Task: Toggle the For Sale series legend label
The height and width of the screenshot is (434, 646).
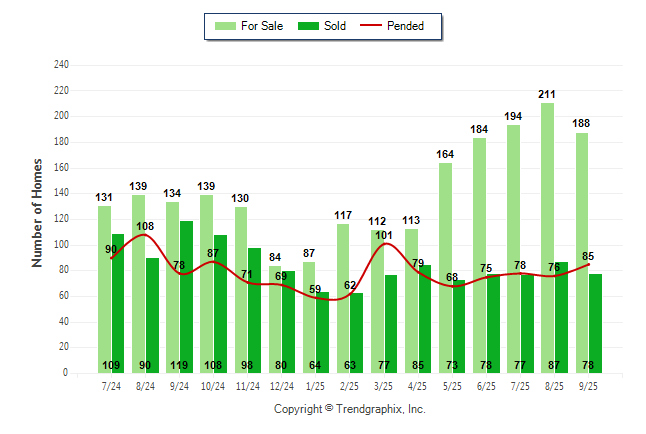Action: pyautogui.click(x=261, y=26)
